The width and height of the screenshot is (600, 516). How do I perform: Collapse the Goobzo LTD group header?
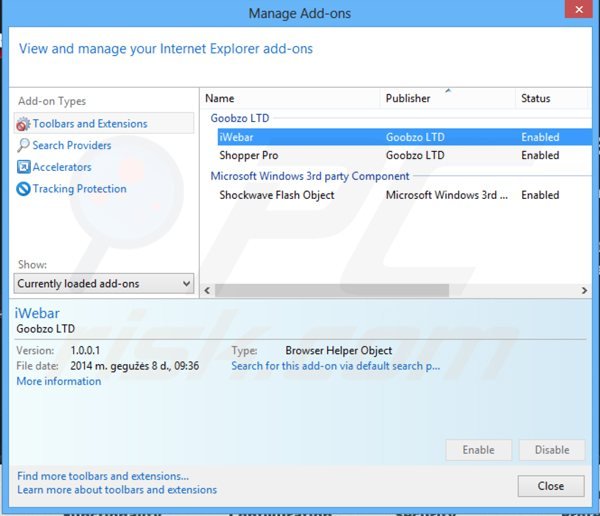tap(240, 118)
